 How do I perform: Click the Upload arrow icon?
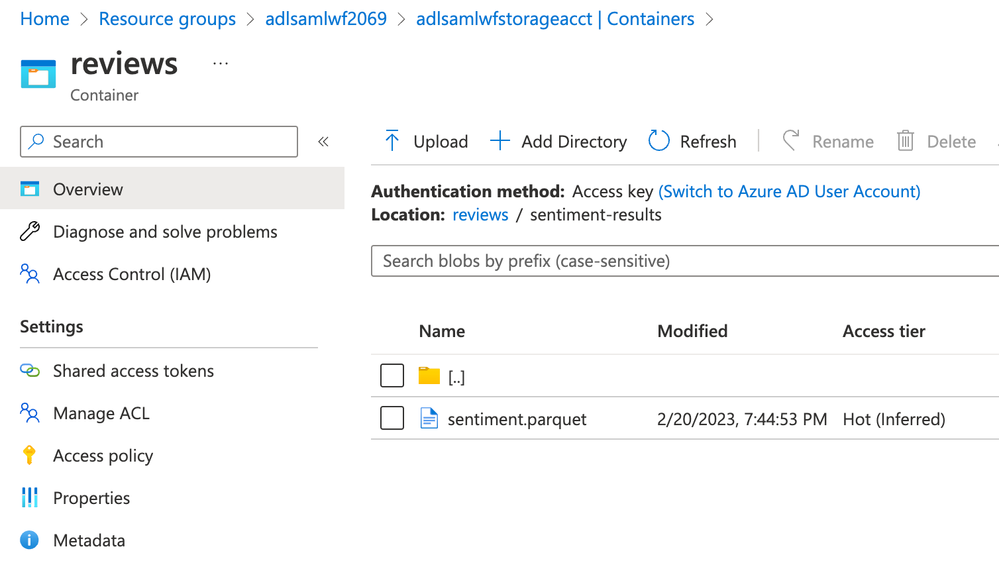point(392,141)
